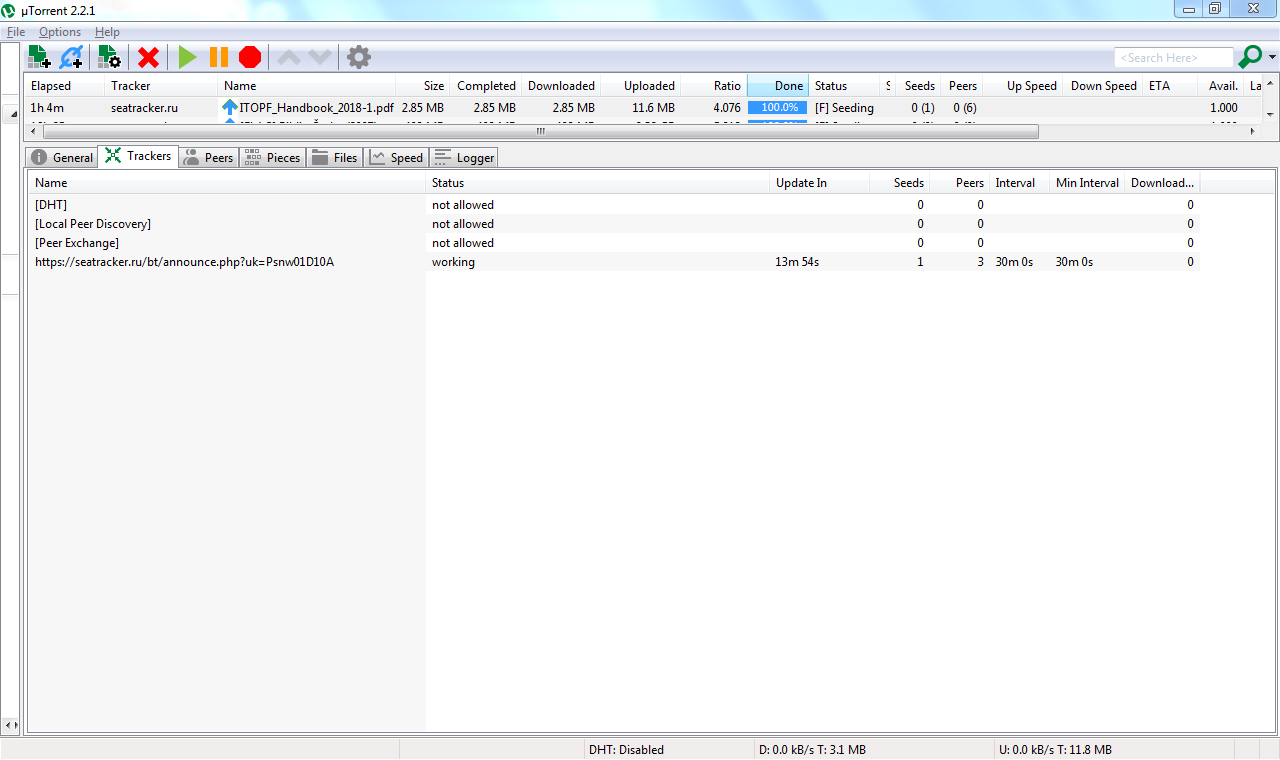Remove torrent with red X icon

(148, 57)
